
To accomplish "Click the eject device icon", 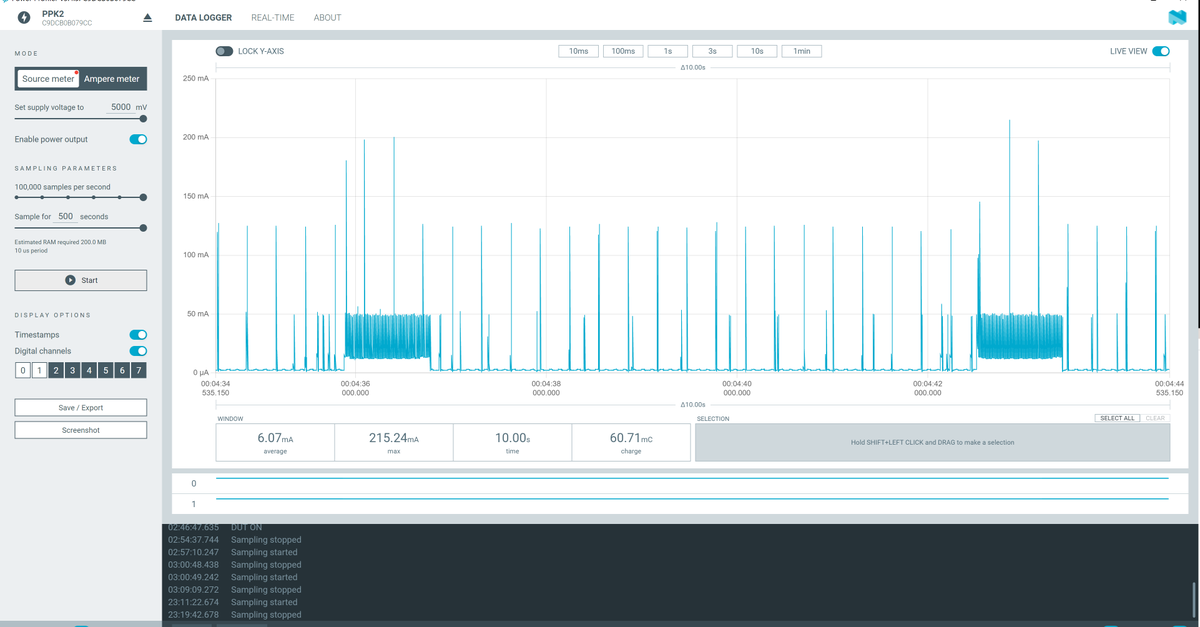I will [x=148, y=18].
